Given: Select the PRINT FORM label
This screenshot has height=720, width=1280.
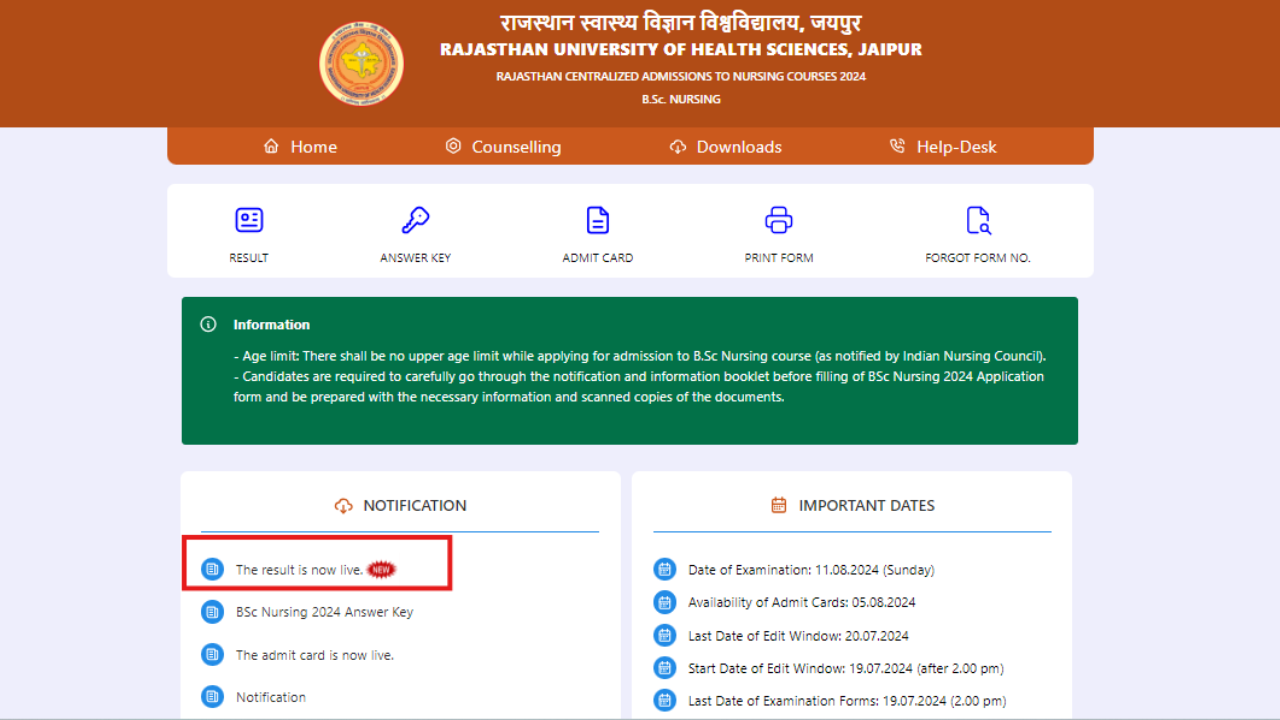Looking at the screenshot, I should coord(779,258).
